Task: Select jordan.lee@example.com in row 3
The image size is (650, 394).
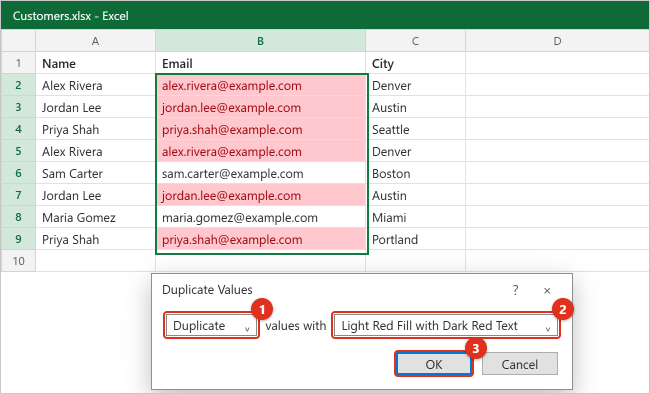Action: (x=260, y=107)
